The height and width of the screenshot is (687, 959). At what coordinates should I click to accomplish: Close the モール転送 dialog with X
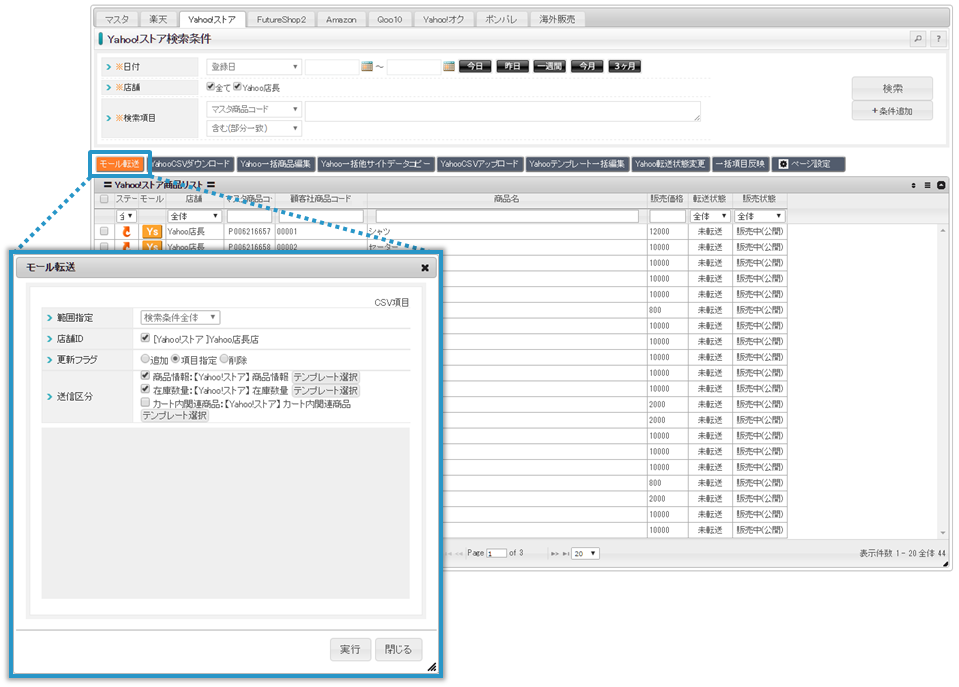425,268
